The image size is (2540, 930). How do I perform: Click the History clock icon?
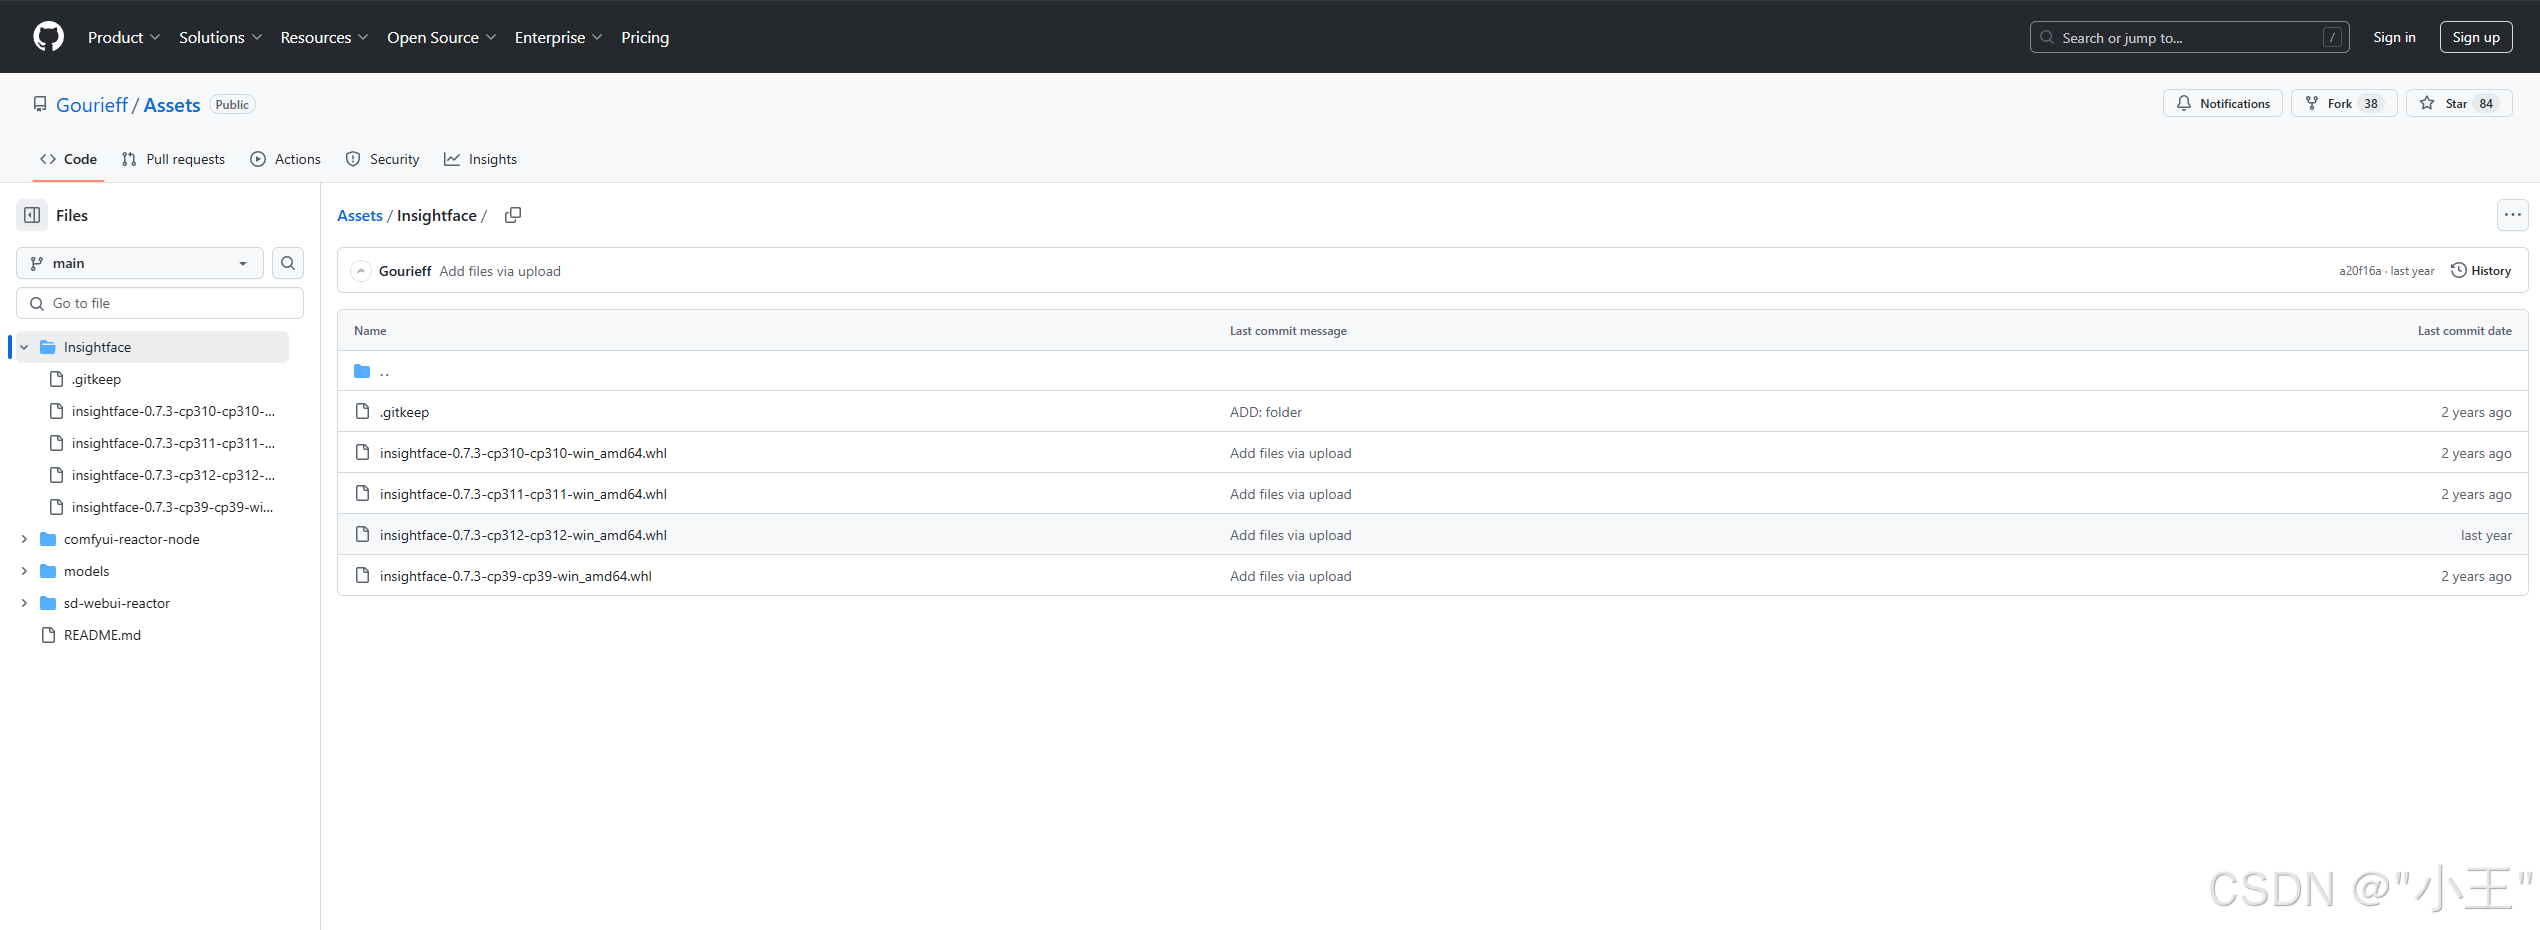tap(2458, 271)
